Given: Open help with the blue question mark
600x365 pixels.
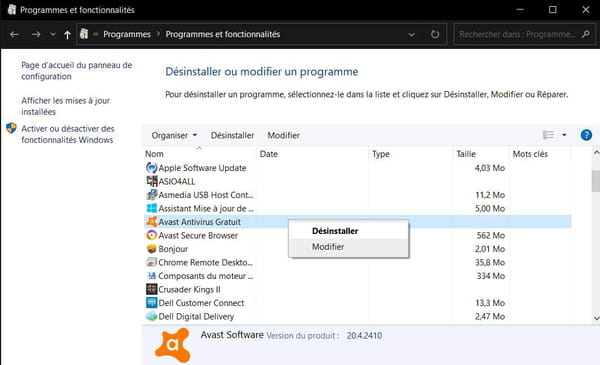Looking at the screenshot, I should 586,135.
